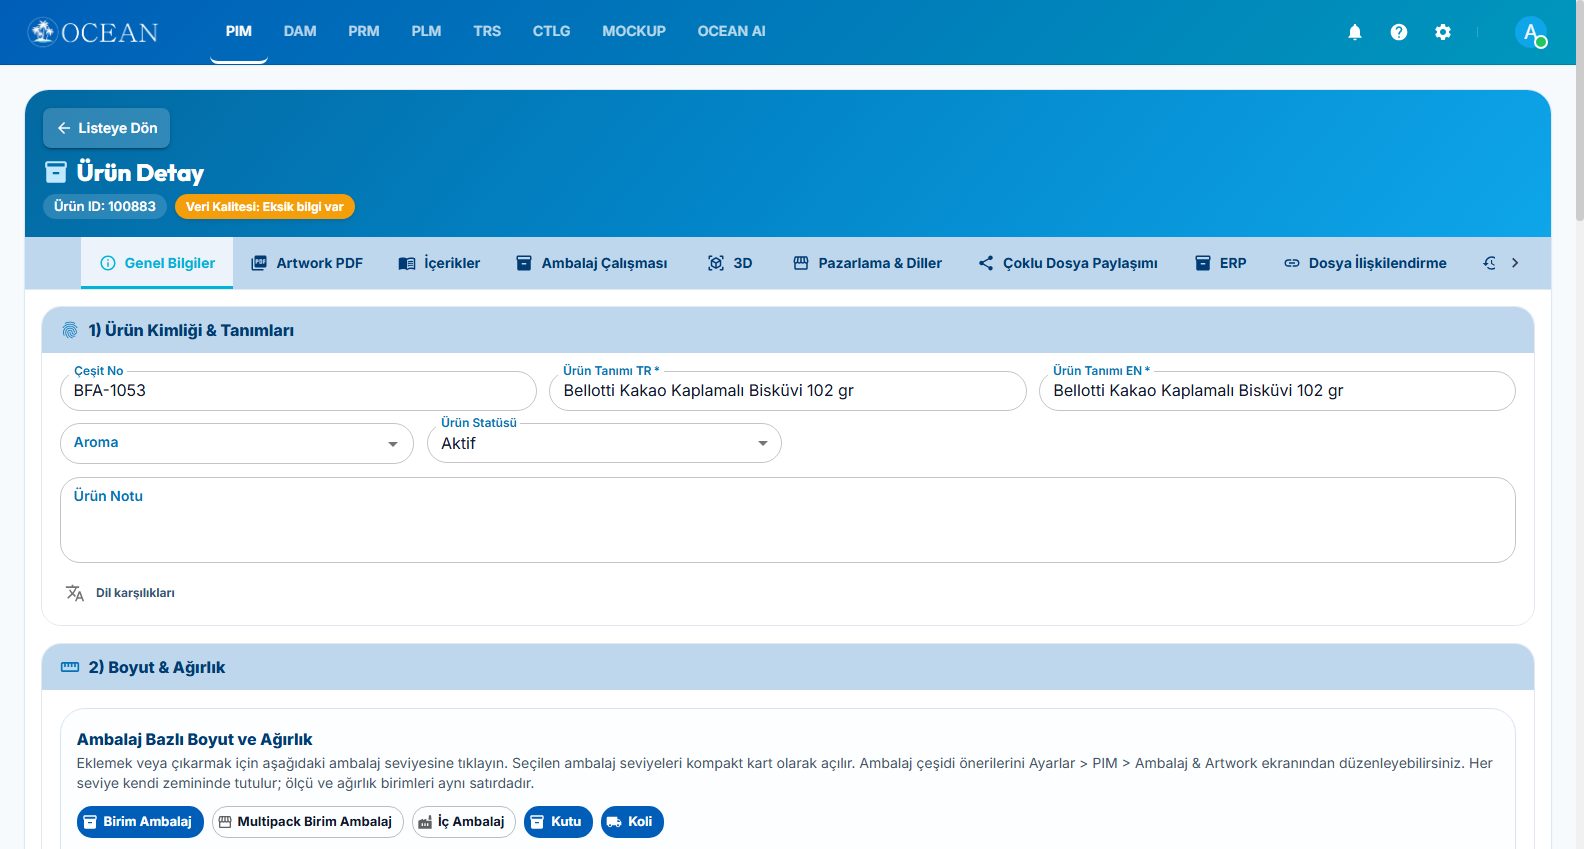Open the İçerikler tab
The width and height of the screenshot is (1584, 849).
tap(439, 263)
